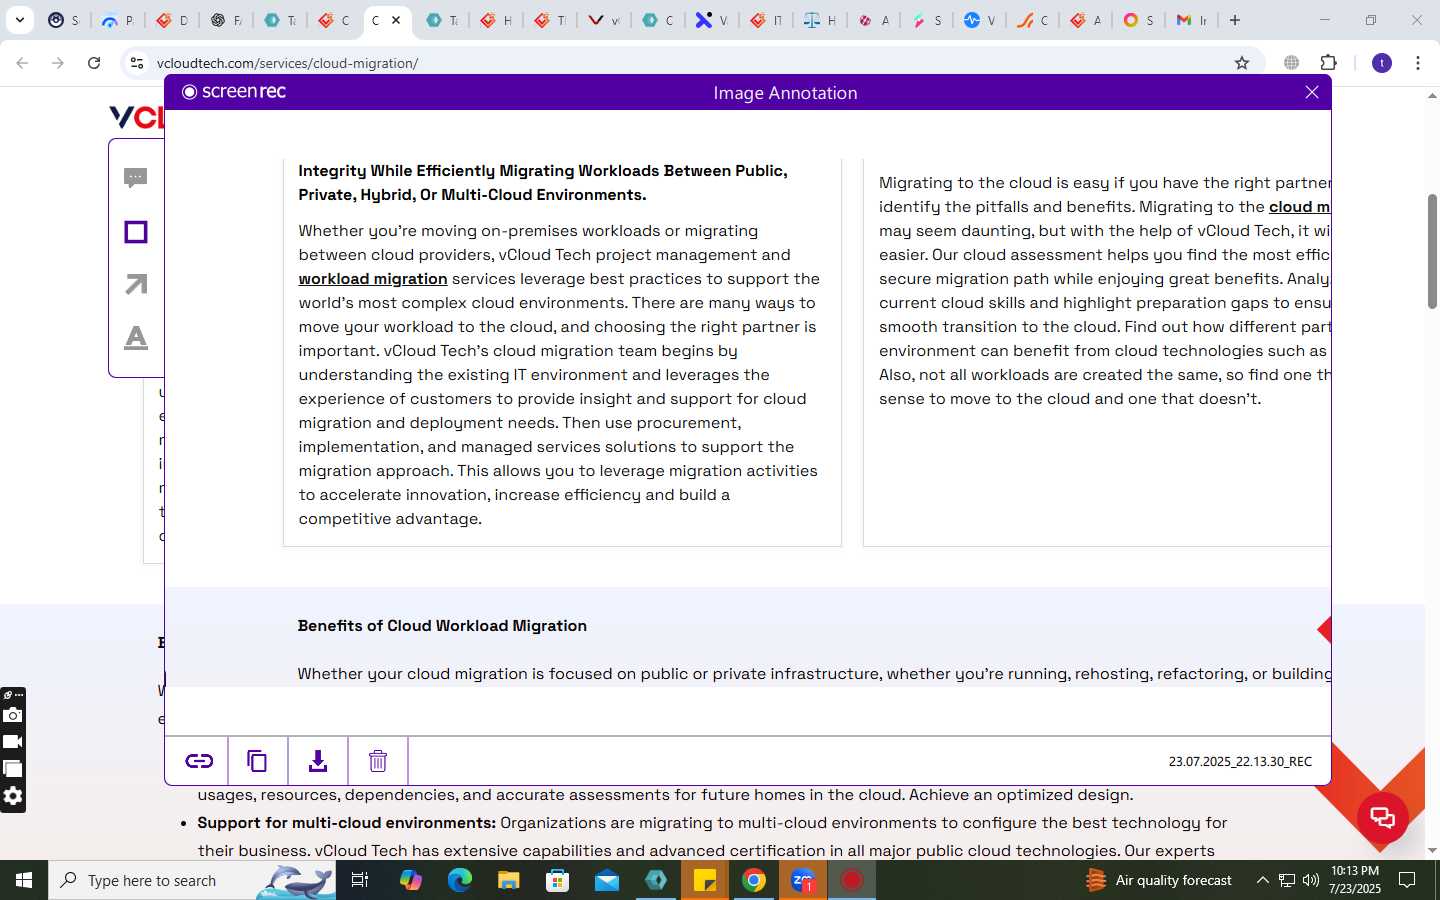Open the ScreenRec gallery icon
This screenshot has height=900, width=1440.
click(13, 769)
